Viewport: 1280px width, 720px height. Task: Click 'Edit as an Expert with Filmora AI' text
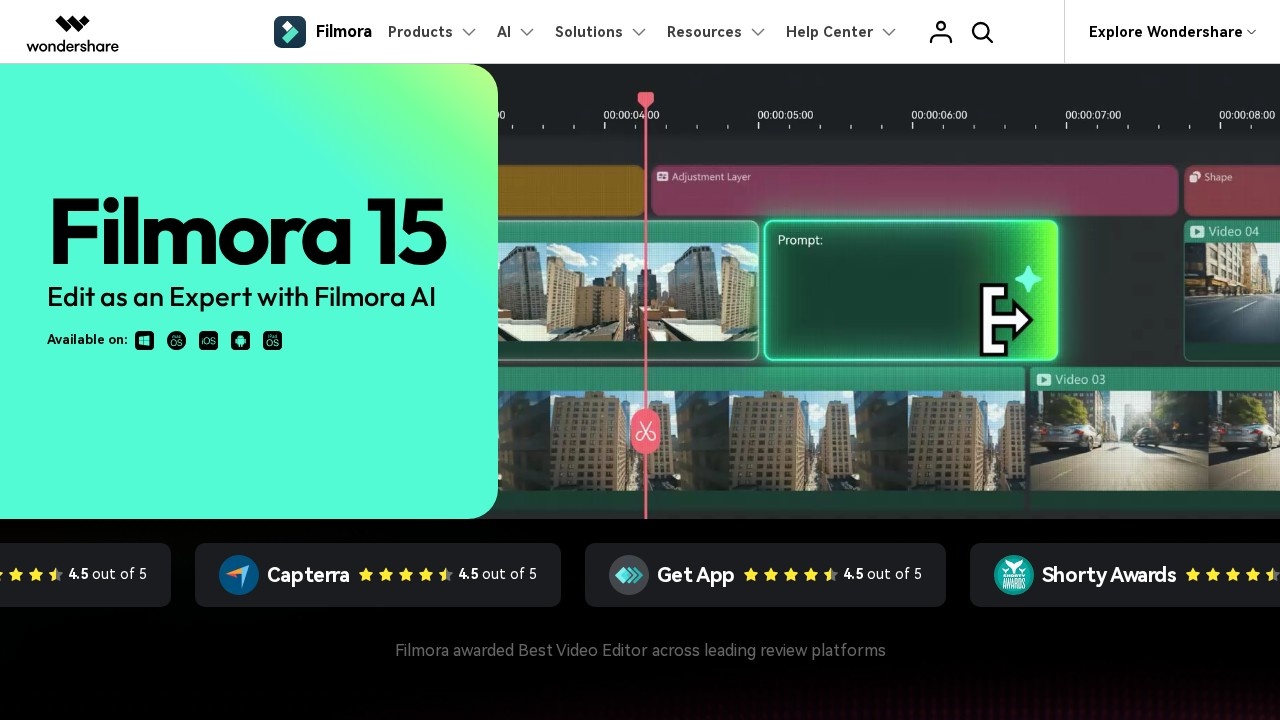coord(241,297)
